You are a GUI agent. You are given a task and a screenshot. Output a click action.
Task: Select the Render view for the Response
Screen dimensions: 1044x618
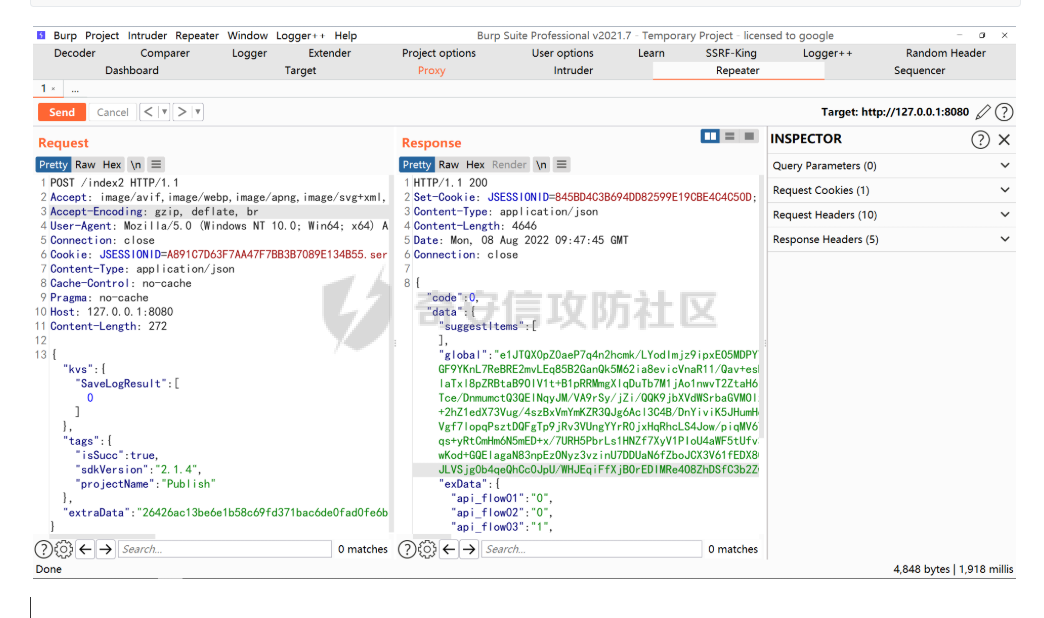point(509,164)
